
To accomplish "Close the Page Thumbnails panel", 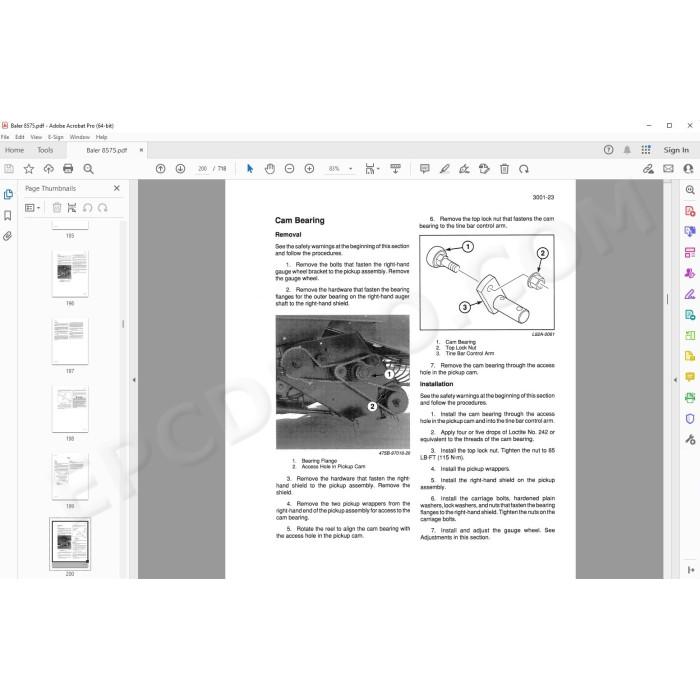I will point(117,188).
